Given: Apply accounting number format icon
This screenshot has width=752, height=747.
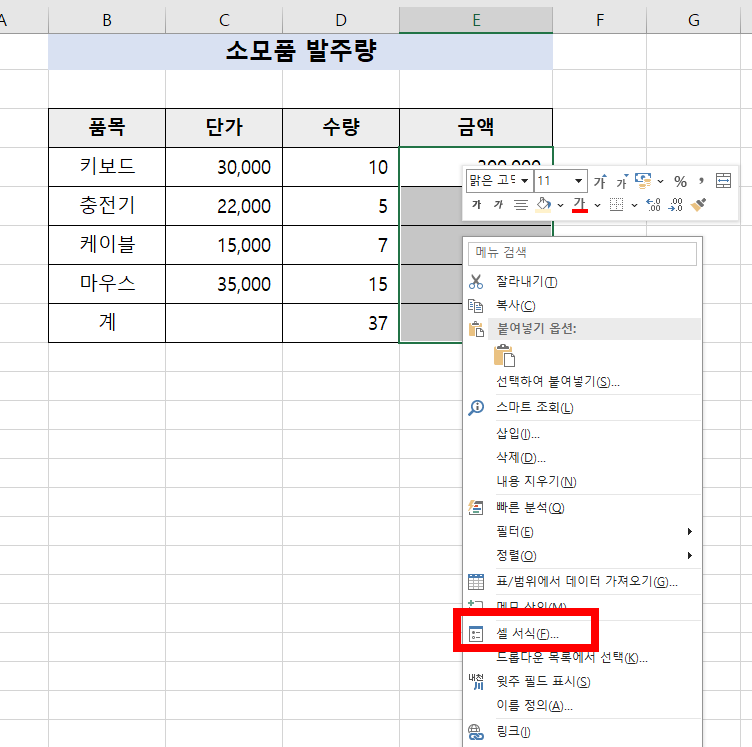Looking at the screenshot, I should [643, 181].
